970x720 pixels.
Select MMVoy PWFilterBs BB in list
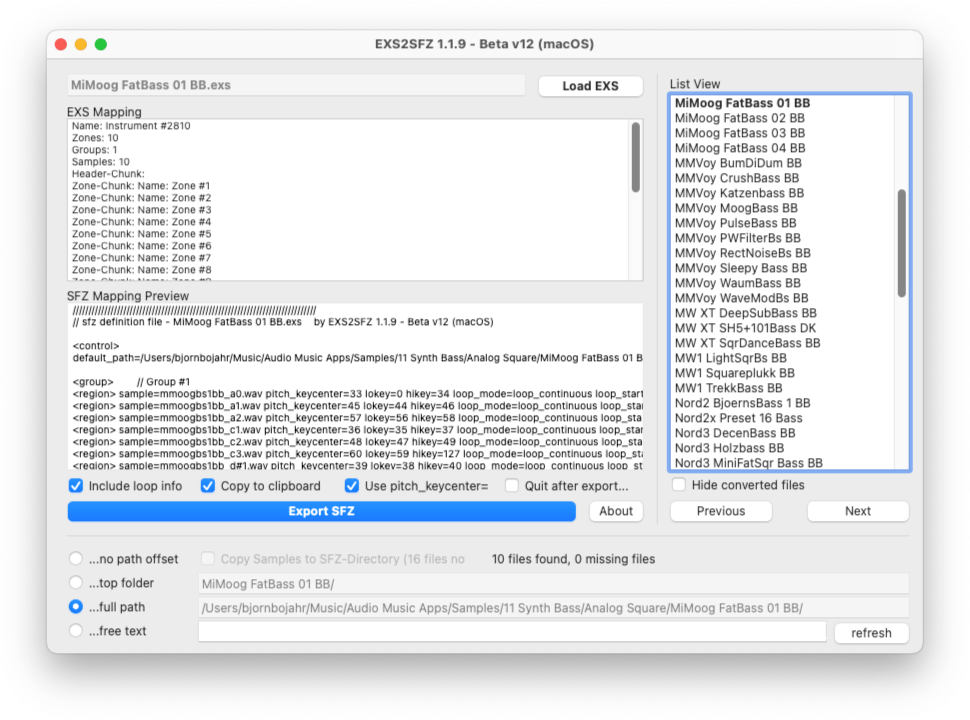coord(737,238)
